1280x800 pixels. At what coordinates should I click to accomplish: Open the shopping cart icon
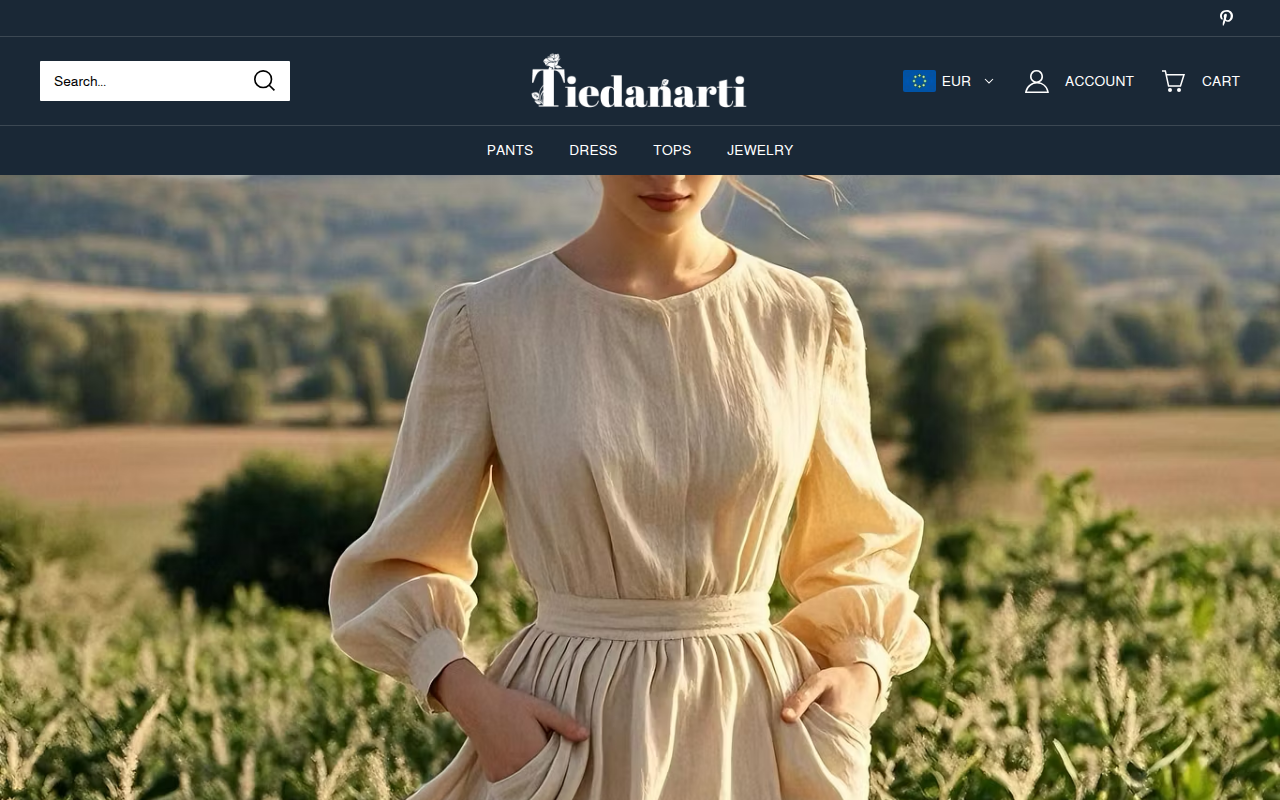tap(1173, 81)
